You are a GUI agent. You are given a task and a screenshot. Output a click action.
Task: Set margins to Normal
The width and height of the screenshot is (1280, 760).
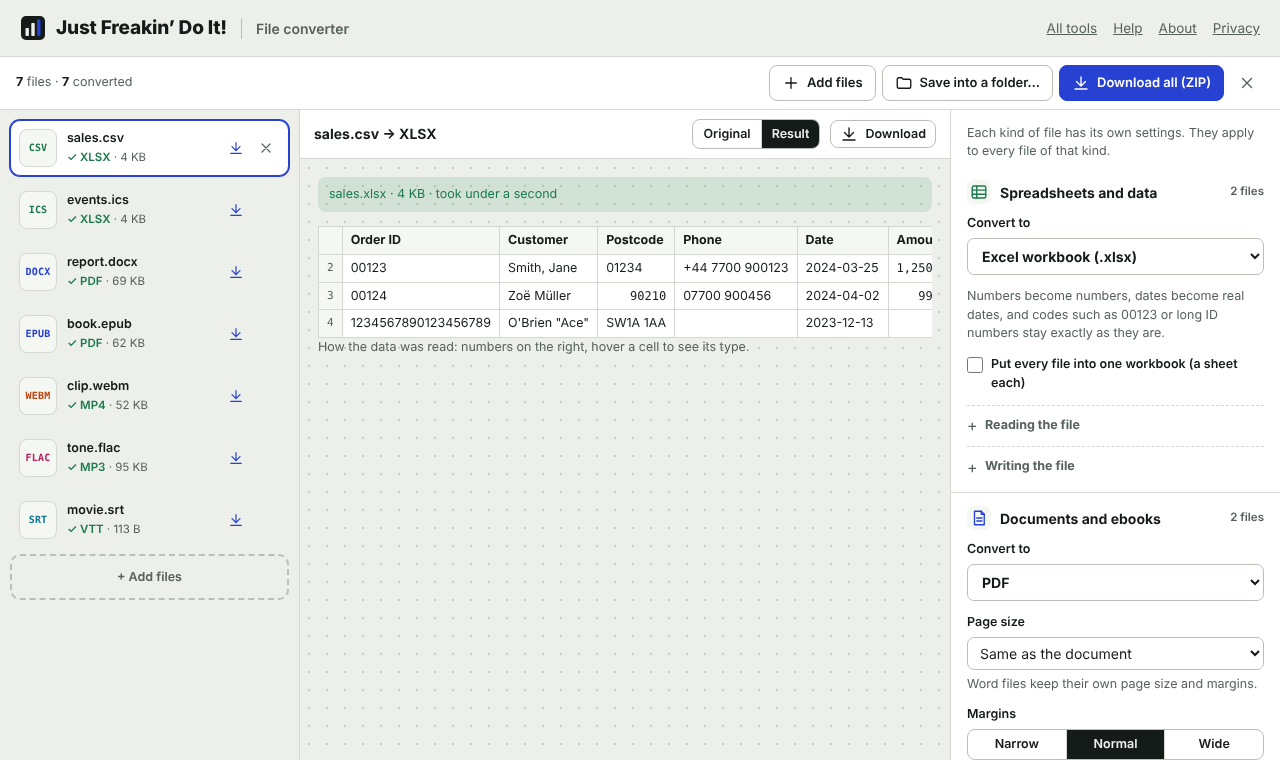pos(1115,744)
